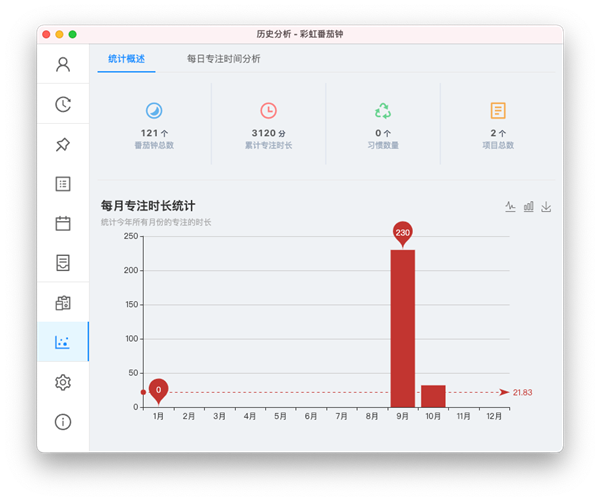The height and width of the screenshot is (501, 600).
Task: Open the user profile sidebar icon
Action: pyautogui.click(x=63, y=64)
